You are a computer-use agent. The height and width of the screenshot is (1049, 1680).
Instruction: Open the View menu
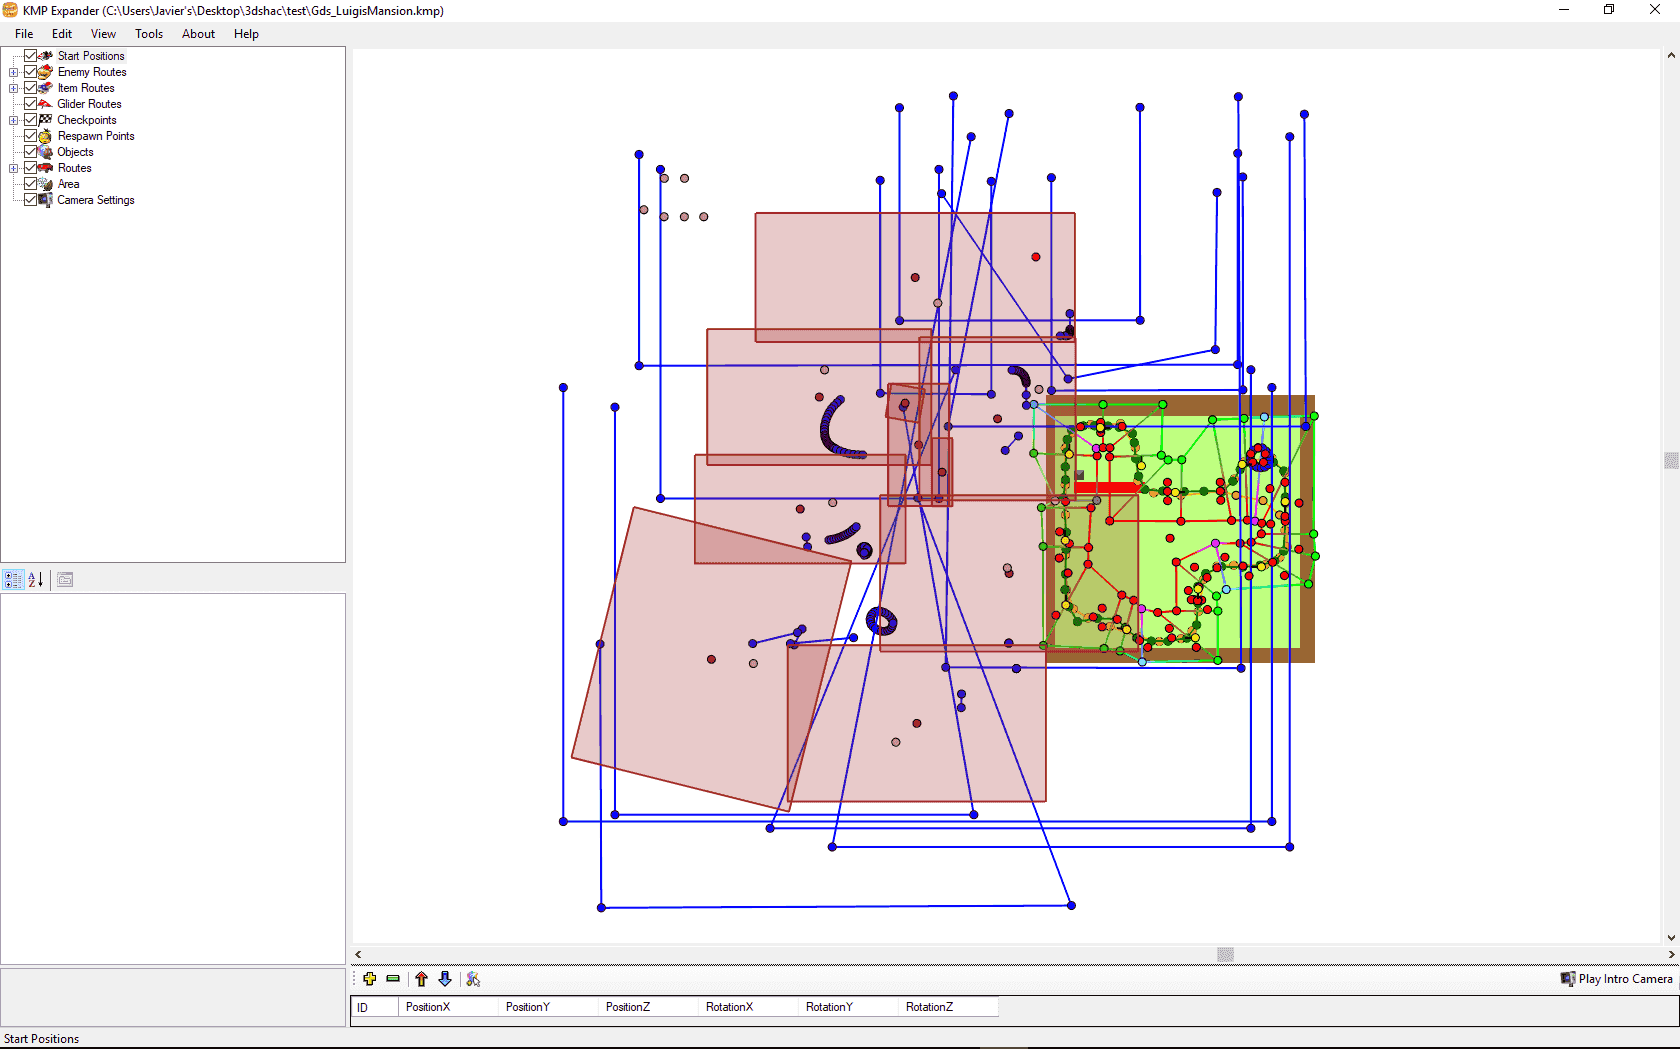click(103, 34)
